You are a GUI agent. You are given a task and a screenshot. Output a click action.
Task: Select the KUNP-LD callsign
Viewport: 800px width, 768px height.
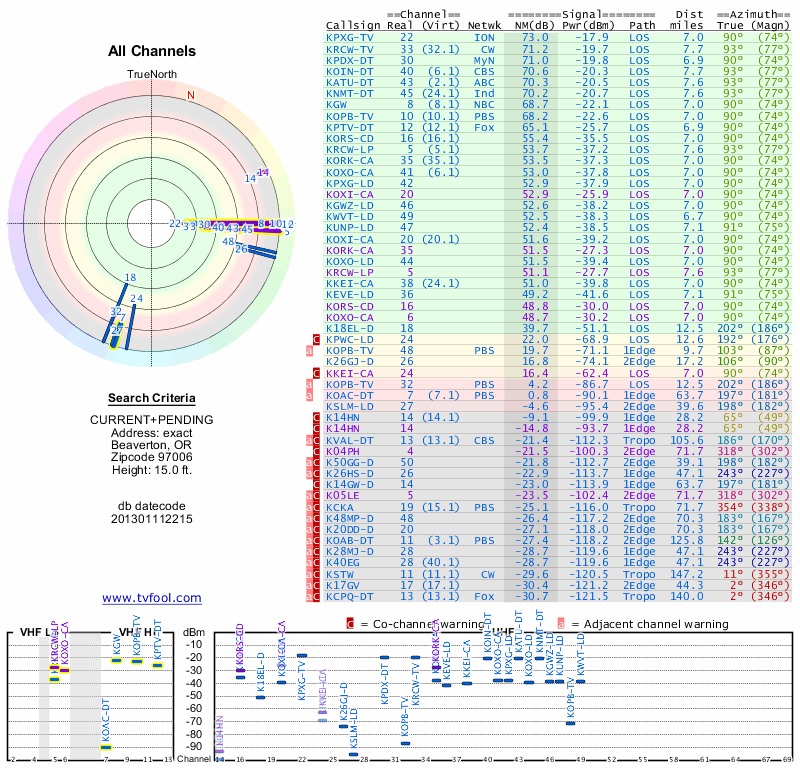(350, 228)
